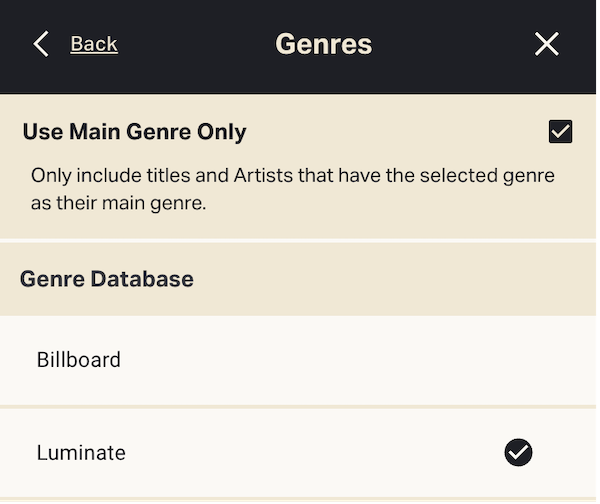Click empty space right of Genre Database
The image size is (600, 504).
click(400, 279)
